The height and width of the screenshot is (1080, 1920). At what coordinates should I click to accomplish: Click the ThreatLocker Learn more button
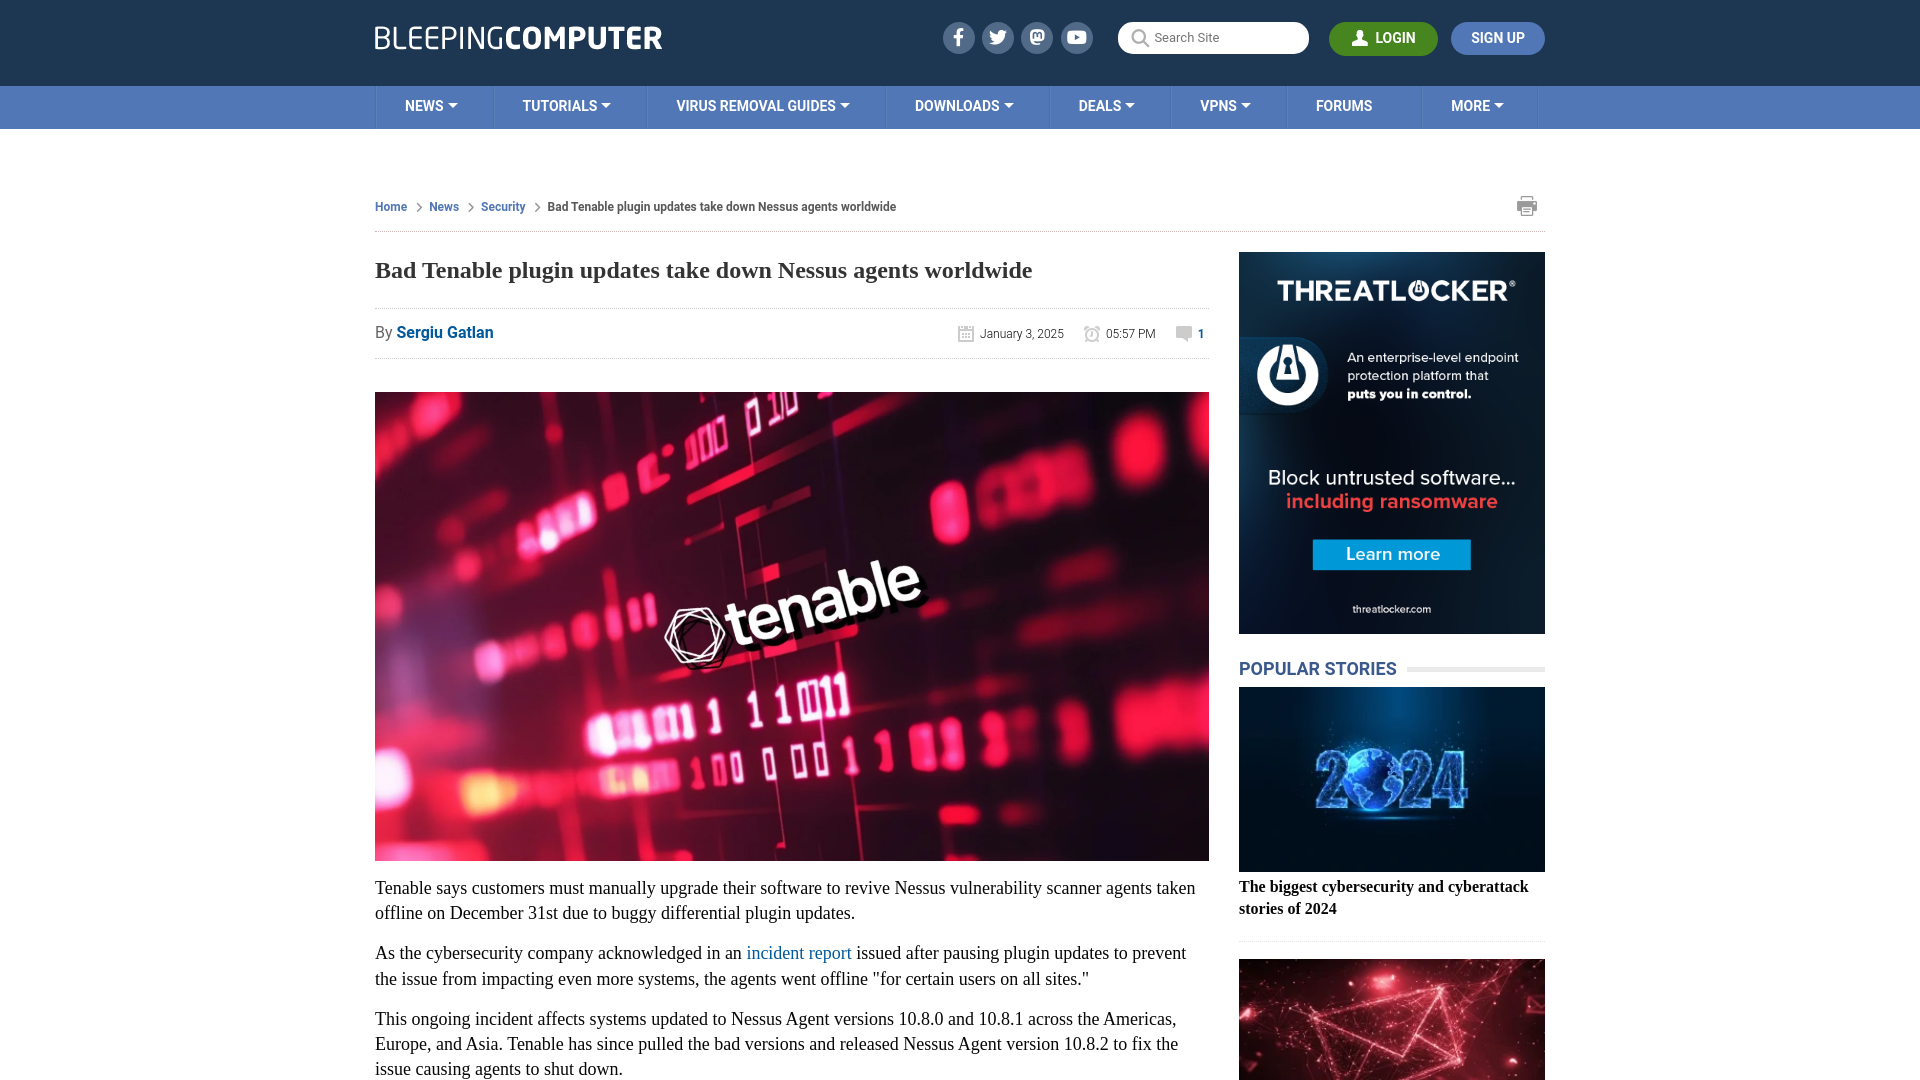coord(1391,554)
